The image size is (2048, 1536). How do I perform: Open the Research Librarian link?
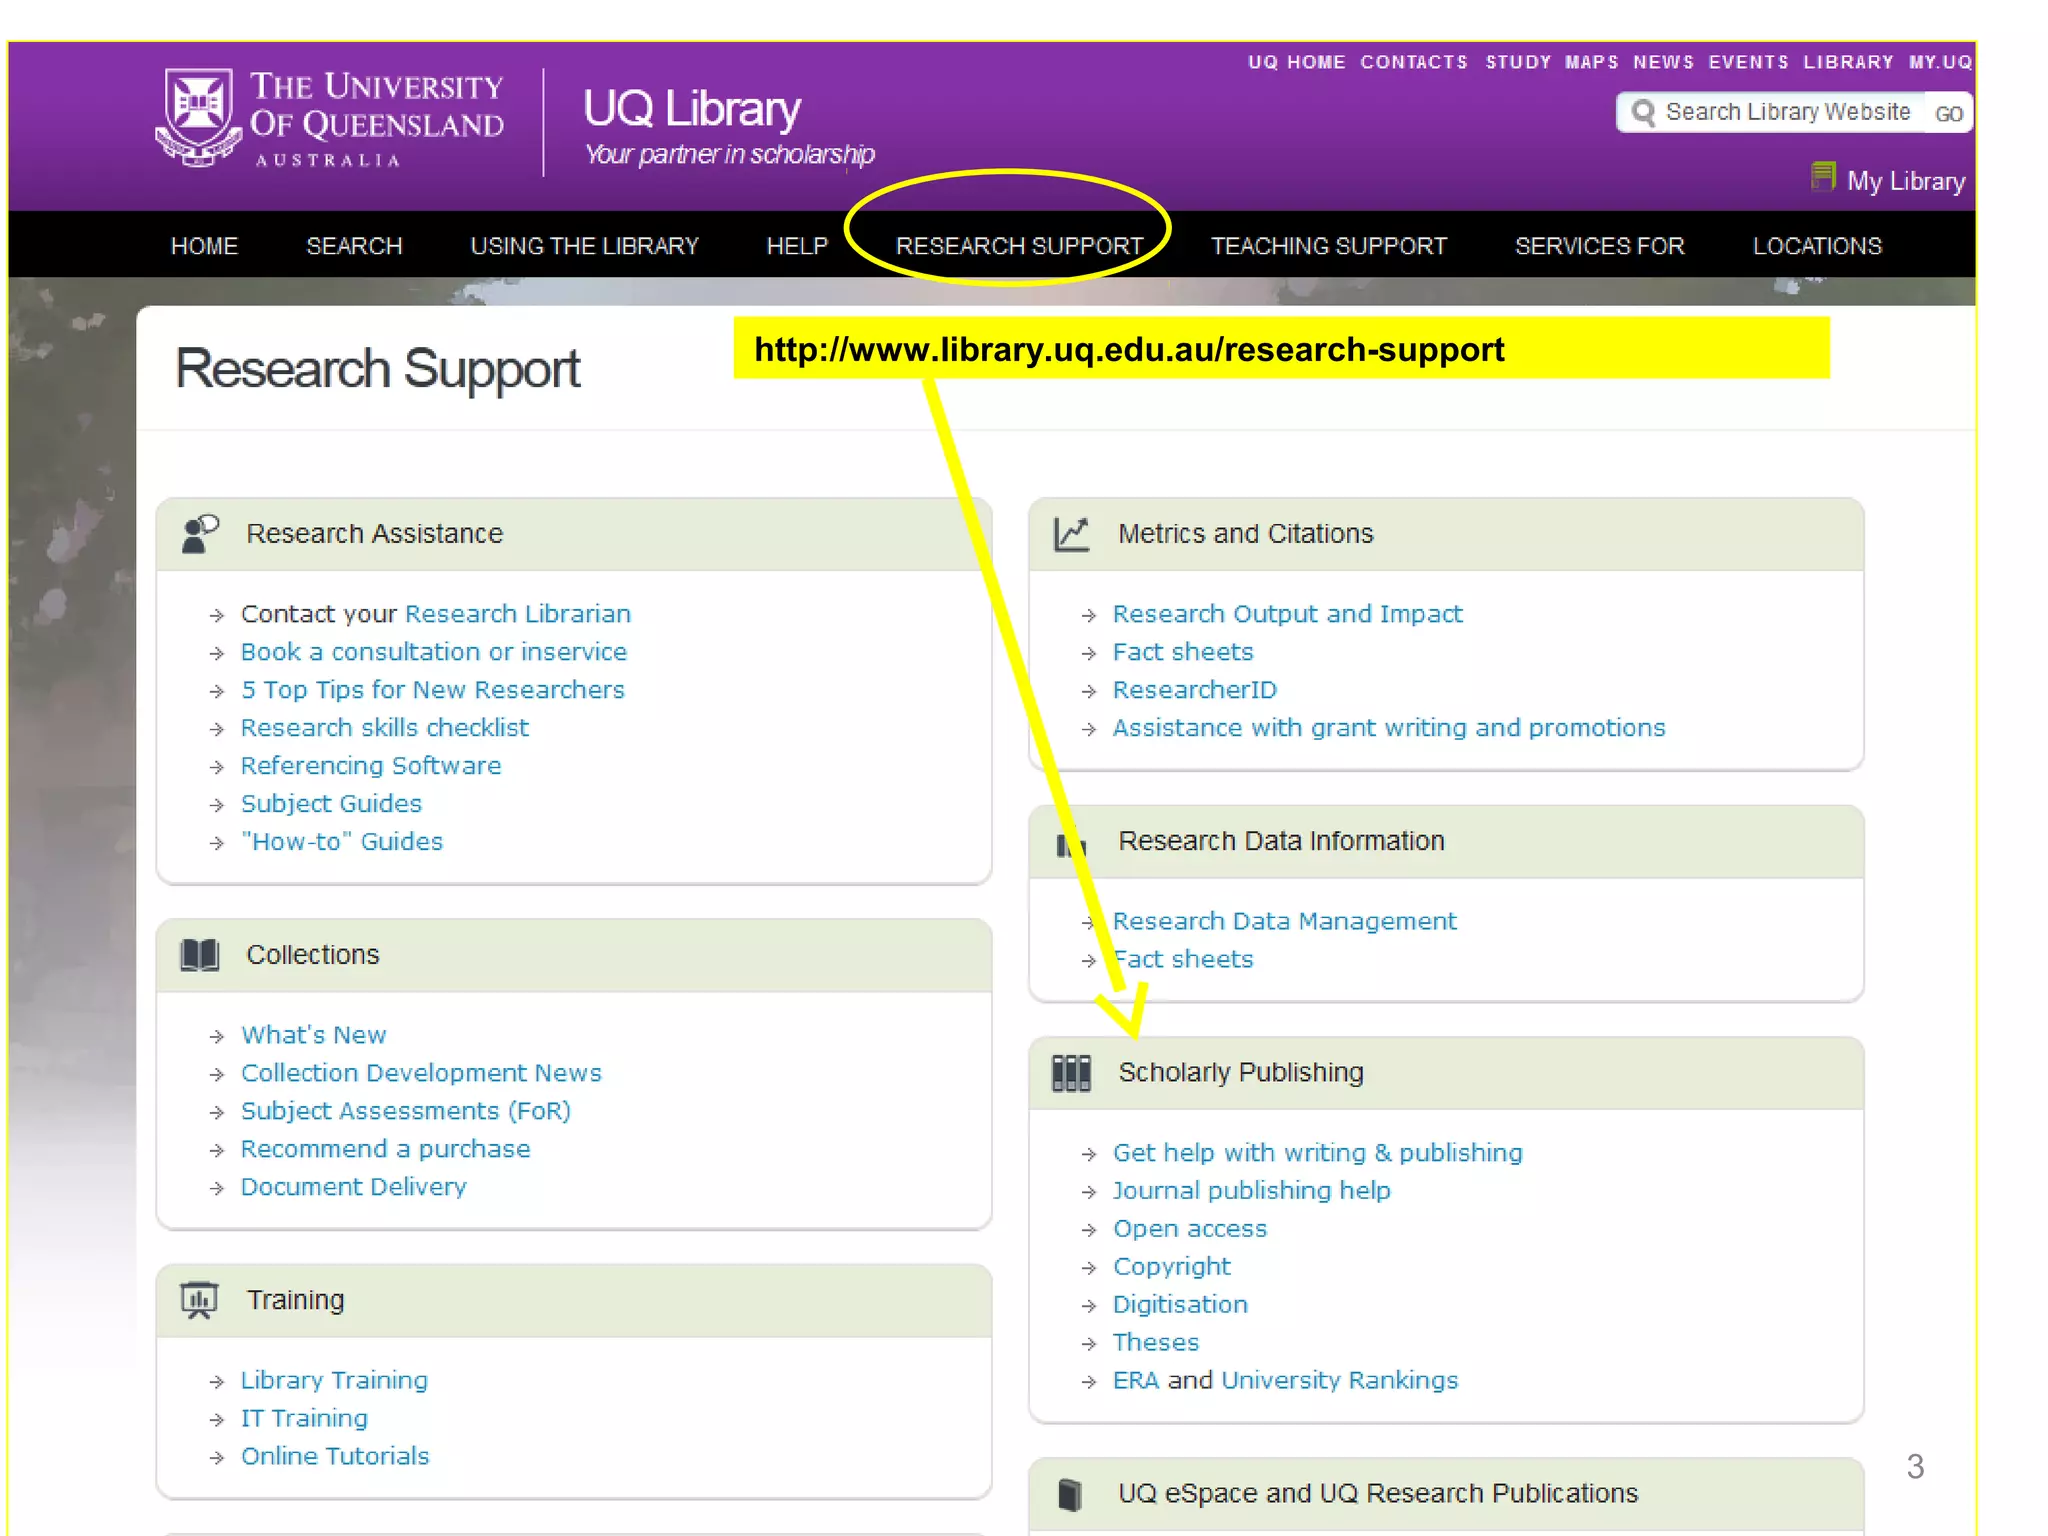pos(518,614)
